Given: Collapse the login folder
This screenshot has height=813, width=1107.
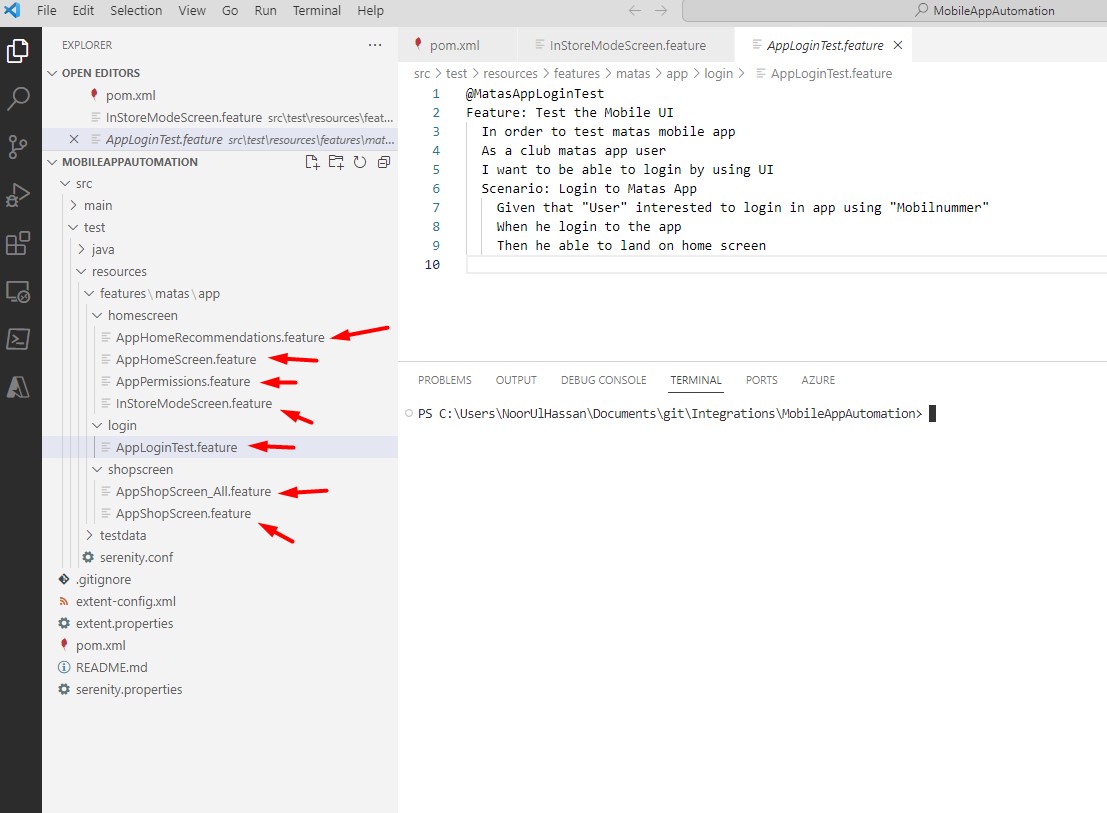Looking at the screenshot, I should coord(97,425).
